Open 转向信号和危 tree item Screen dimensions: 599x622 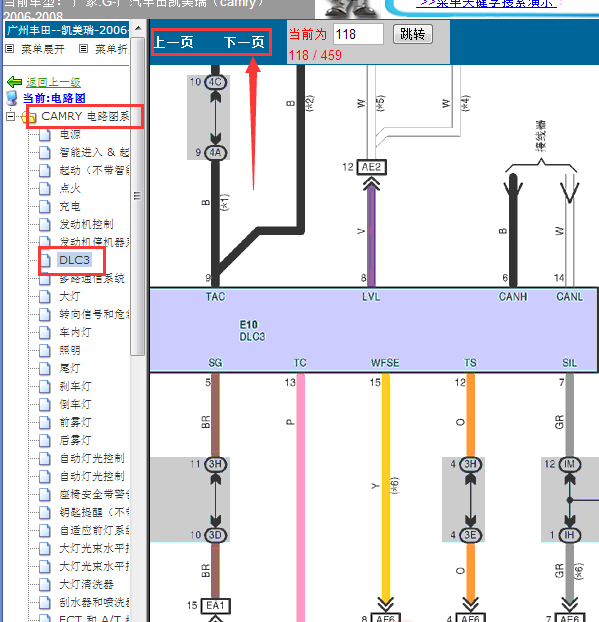94,314
